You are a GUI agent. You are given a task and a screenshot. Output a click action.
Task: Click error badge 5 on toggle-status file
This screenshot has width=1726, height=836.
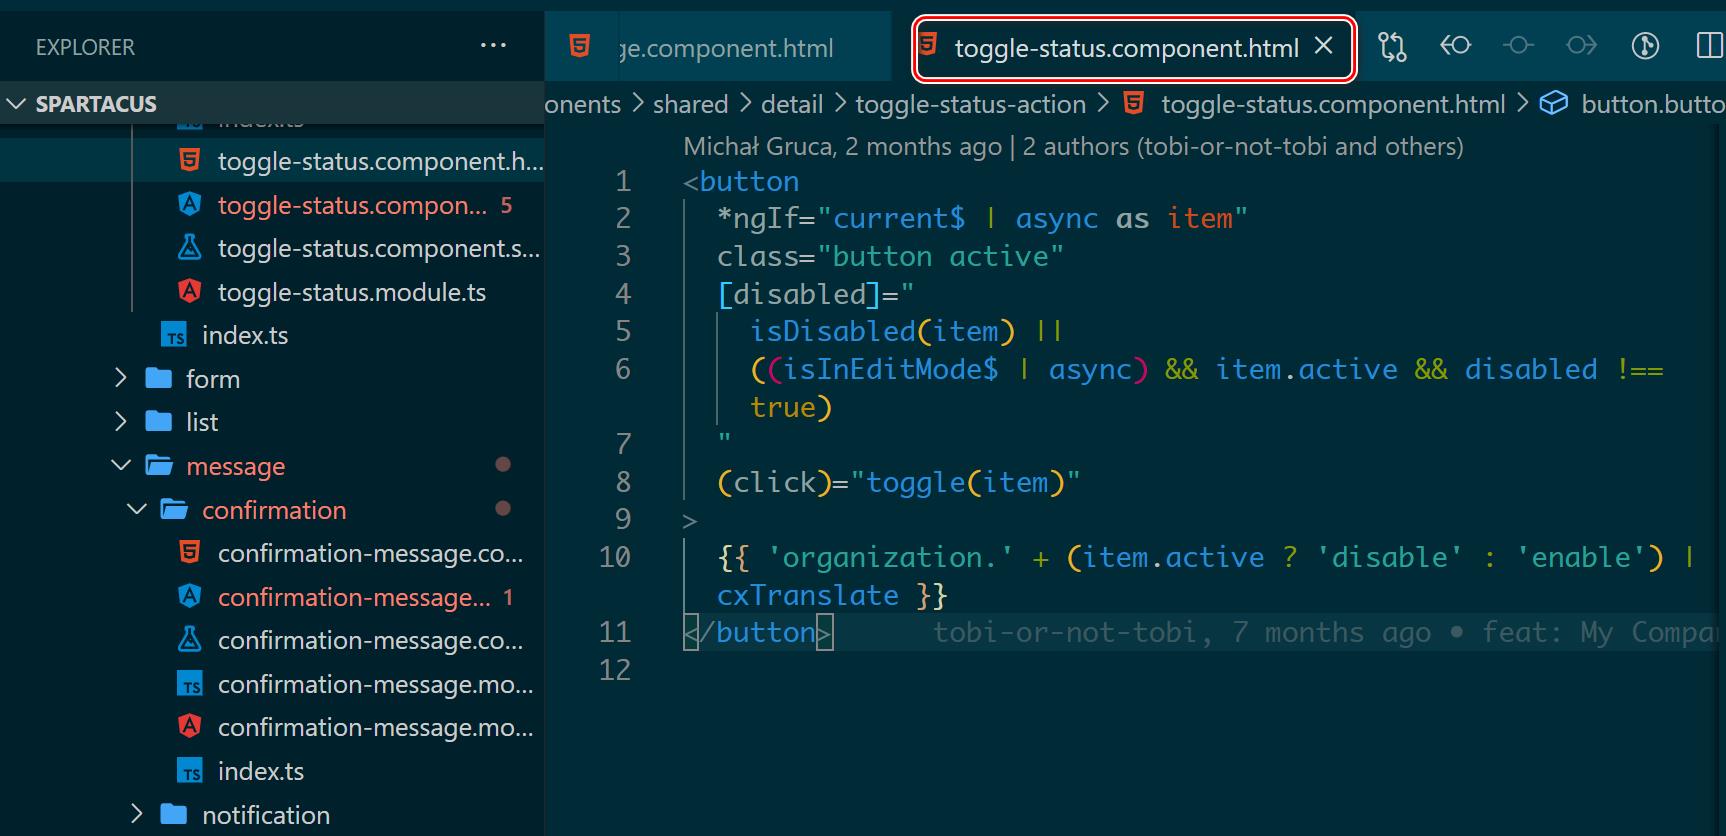click(x=506, y=205)
